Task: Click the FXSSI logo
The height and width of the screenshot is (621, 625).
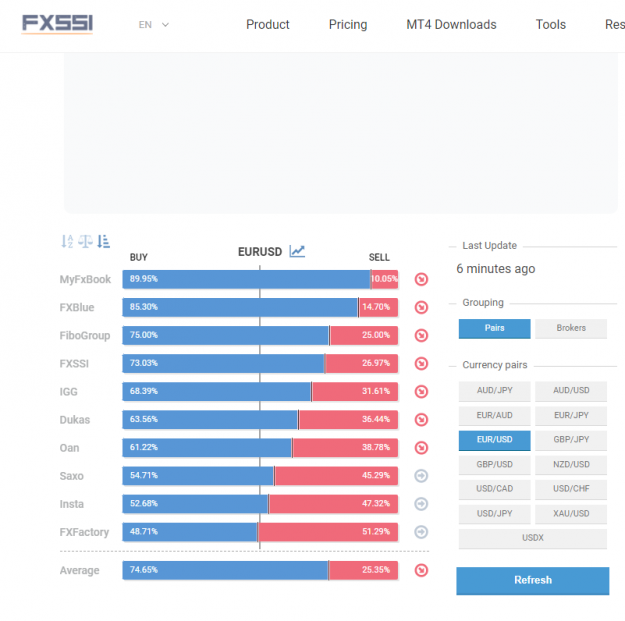Action: click(57, 24)
